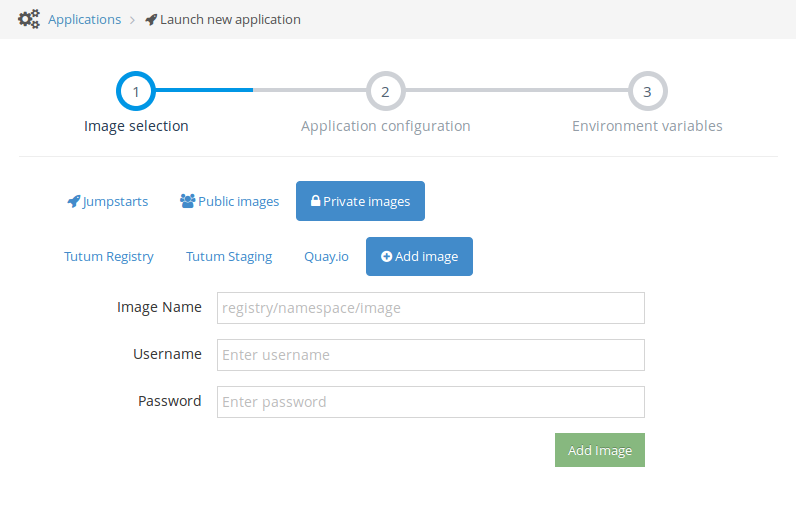Click into the Username text field
This screenshot has width=796, height=524.
(x=430, y=355)
